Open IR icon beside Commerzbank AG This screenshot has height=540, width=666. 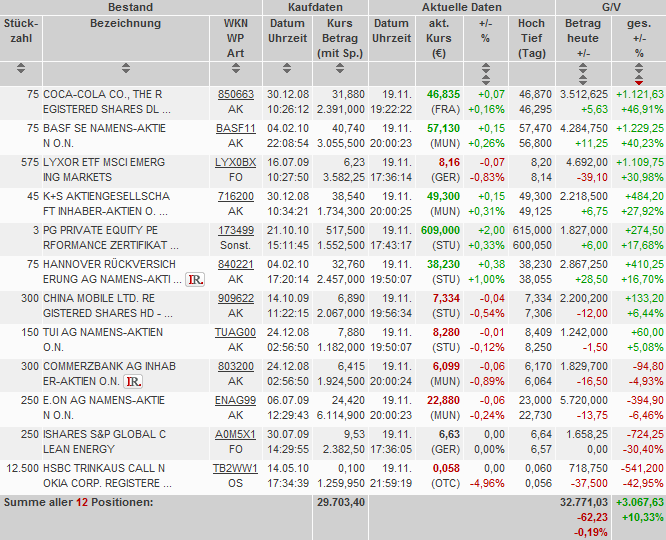pyautogui.click(x=133, y=382)
